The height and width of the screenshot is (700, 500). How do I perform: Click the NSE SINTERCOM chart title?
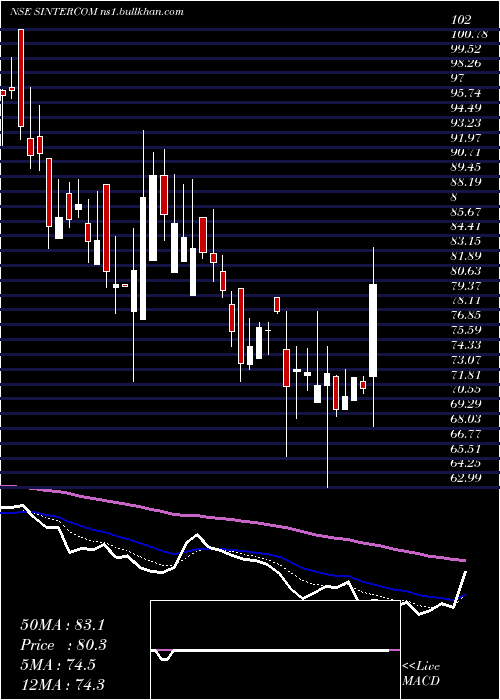[x=52, y=12]
